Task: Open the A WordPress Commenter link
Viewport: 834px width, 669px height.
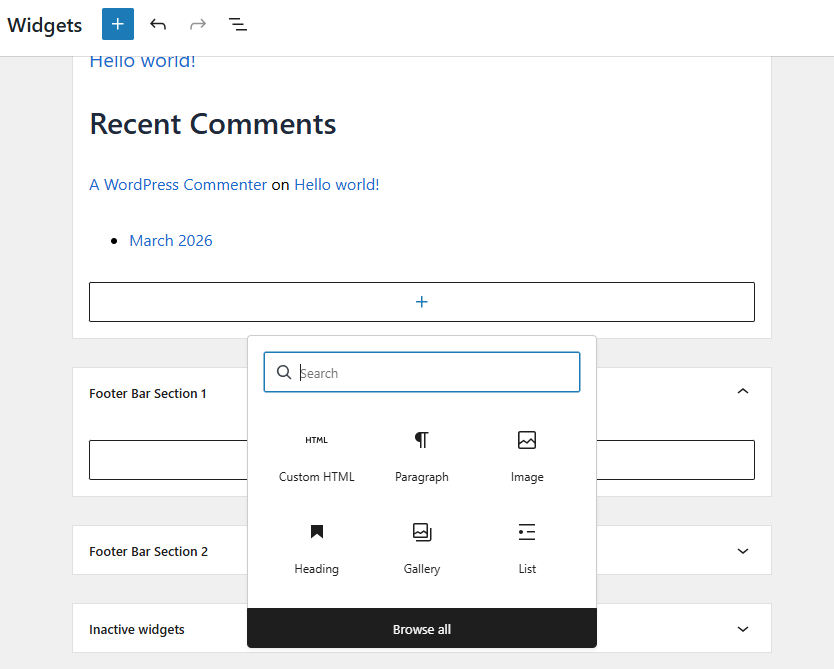Action: tap(178, 185)
